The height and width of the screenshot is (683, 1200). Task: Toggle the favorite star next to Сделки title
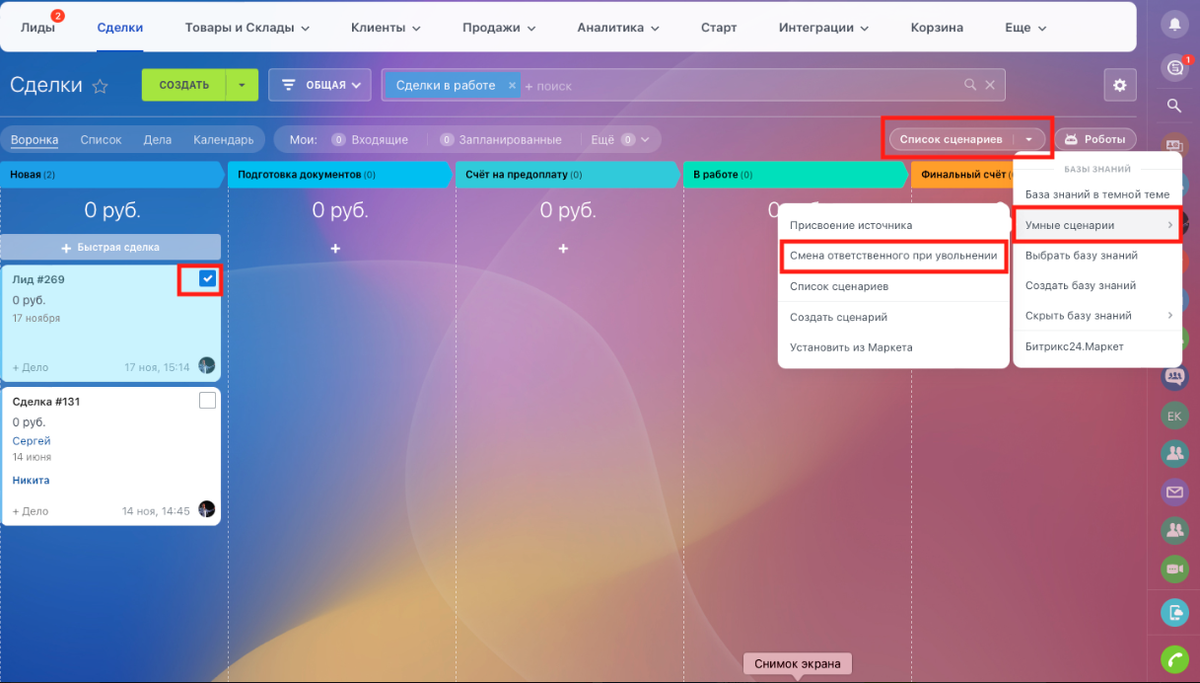(x=100, y=86)
